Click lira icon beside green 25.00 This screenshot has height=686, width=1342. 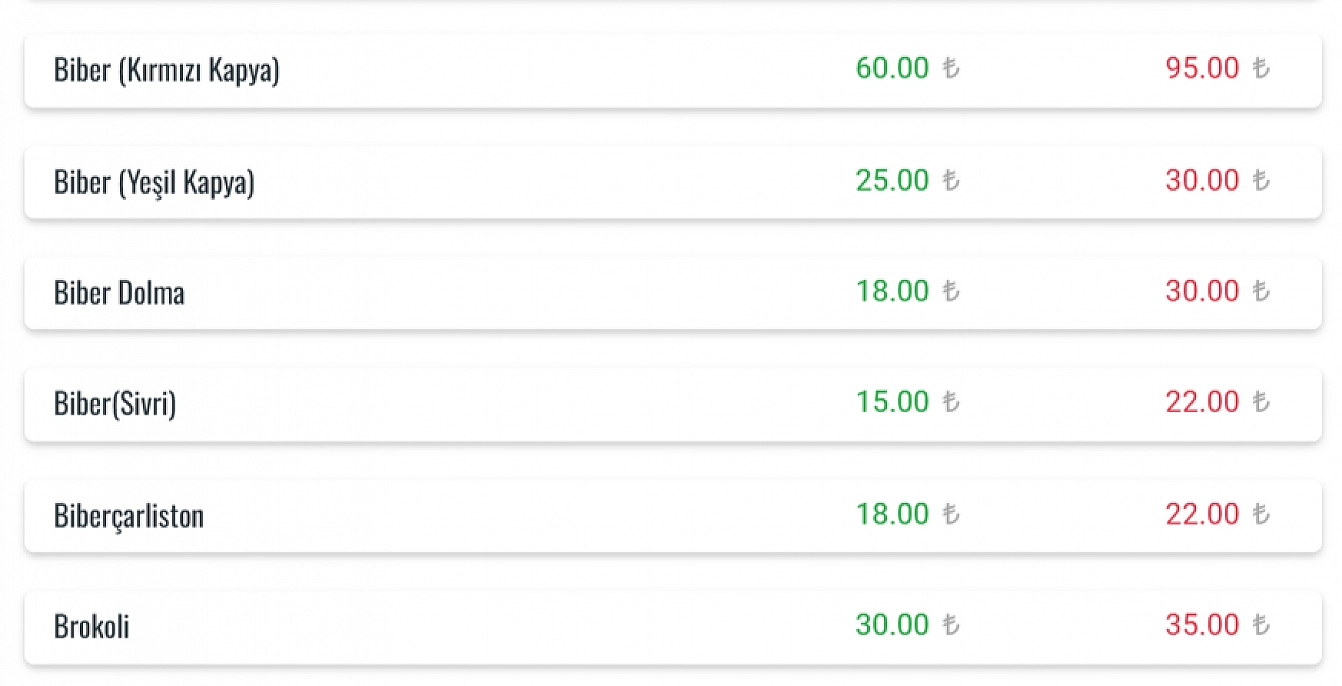click(x=950, y=181)
